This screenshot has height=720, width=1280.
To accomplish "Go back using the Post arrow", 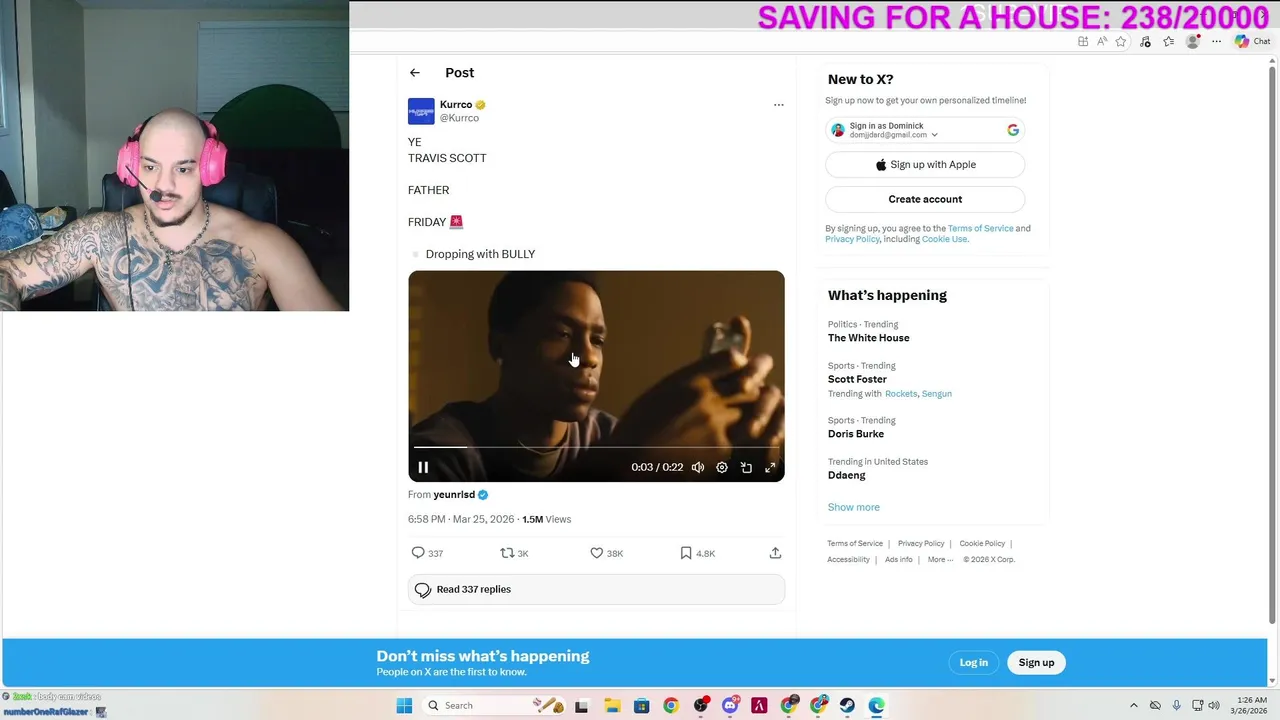I will pyautogui.click(x=415, y=73).
